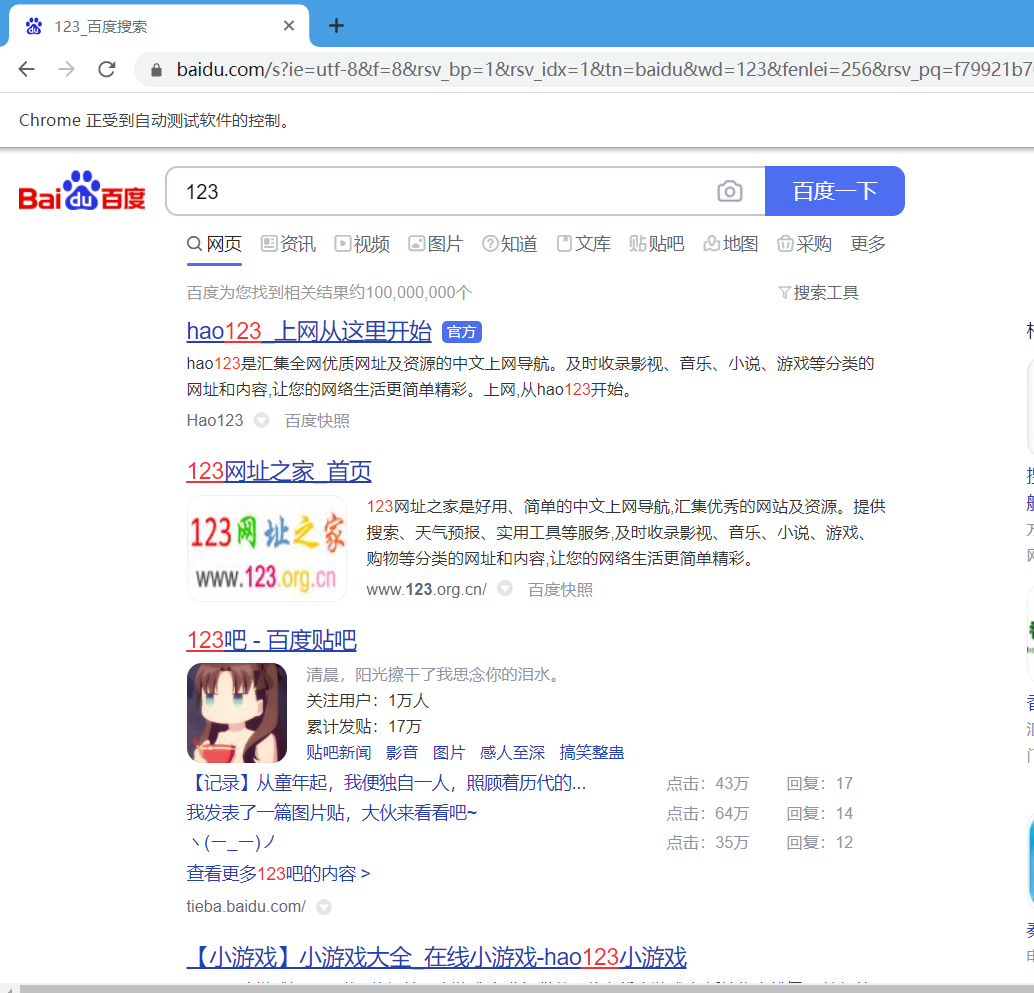This screenshot has width=1034, height=993.
Task: Click 累计发贴：17万 text
Action: 363,727
